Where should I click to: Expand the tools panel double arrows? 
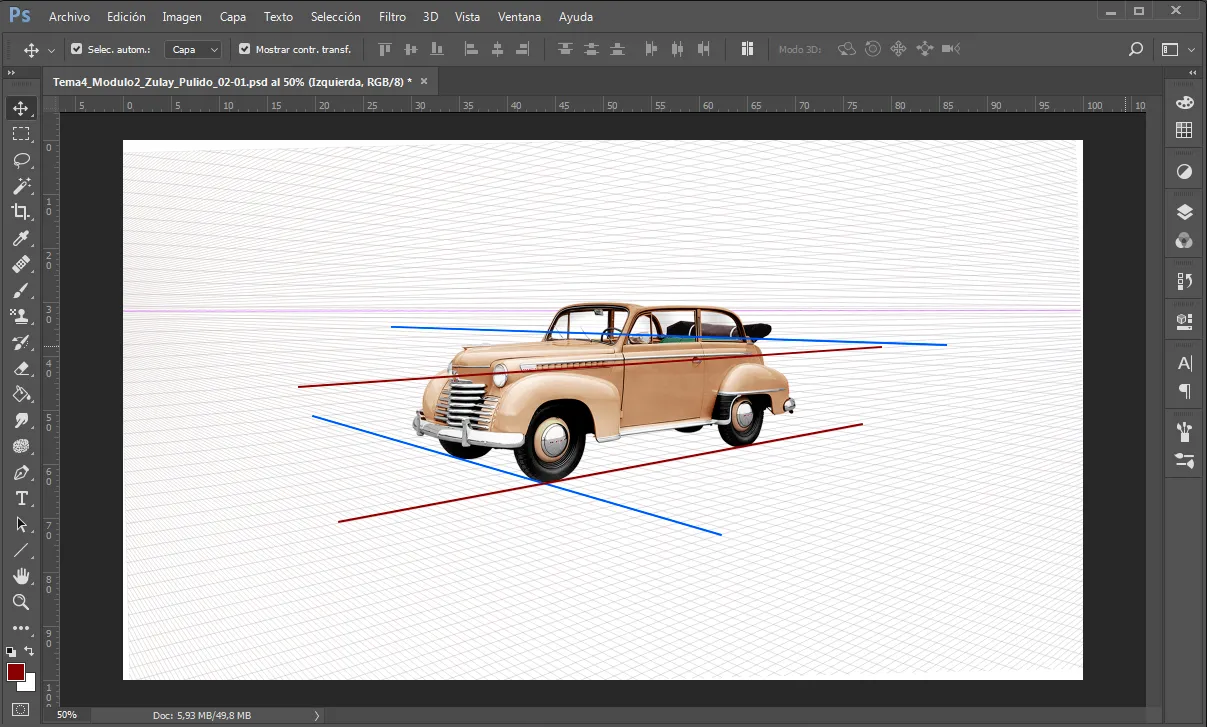(11, 74)
